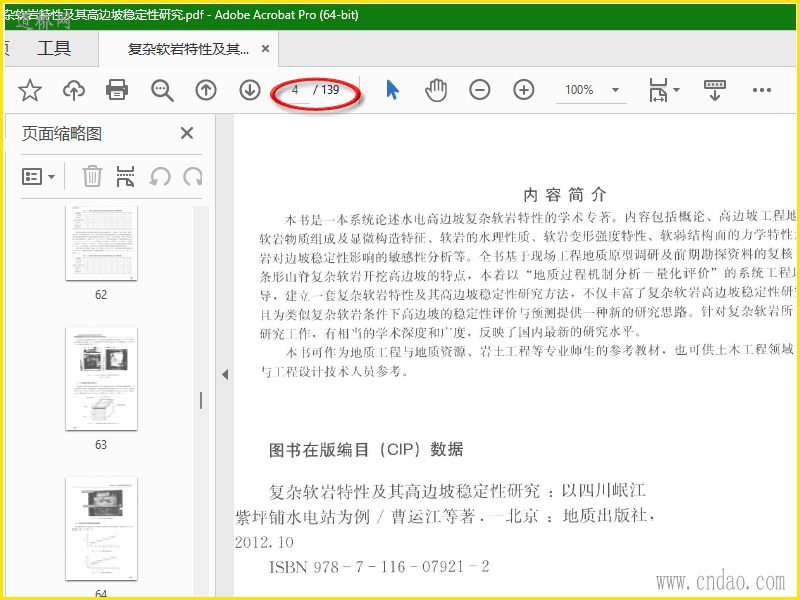Go to the previous page with up arrow
Viewport: 800px width, 600px height.
[206, 90]
